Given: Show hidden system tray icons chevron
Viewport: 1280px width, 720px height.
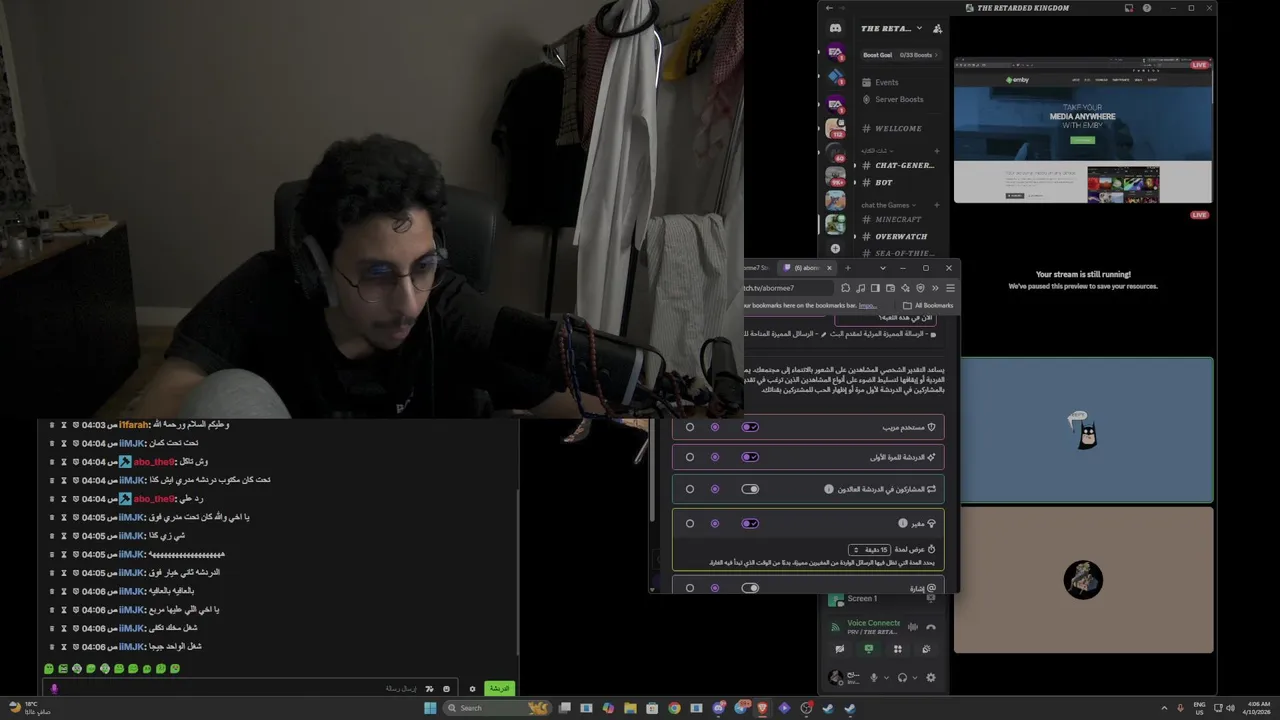Looking at the screenshot, I should tap(1164, 708).
